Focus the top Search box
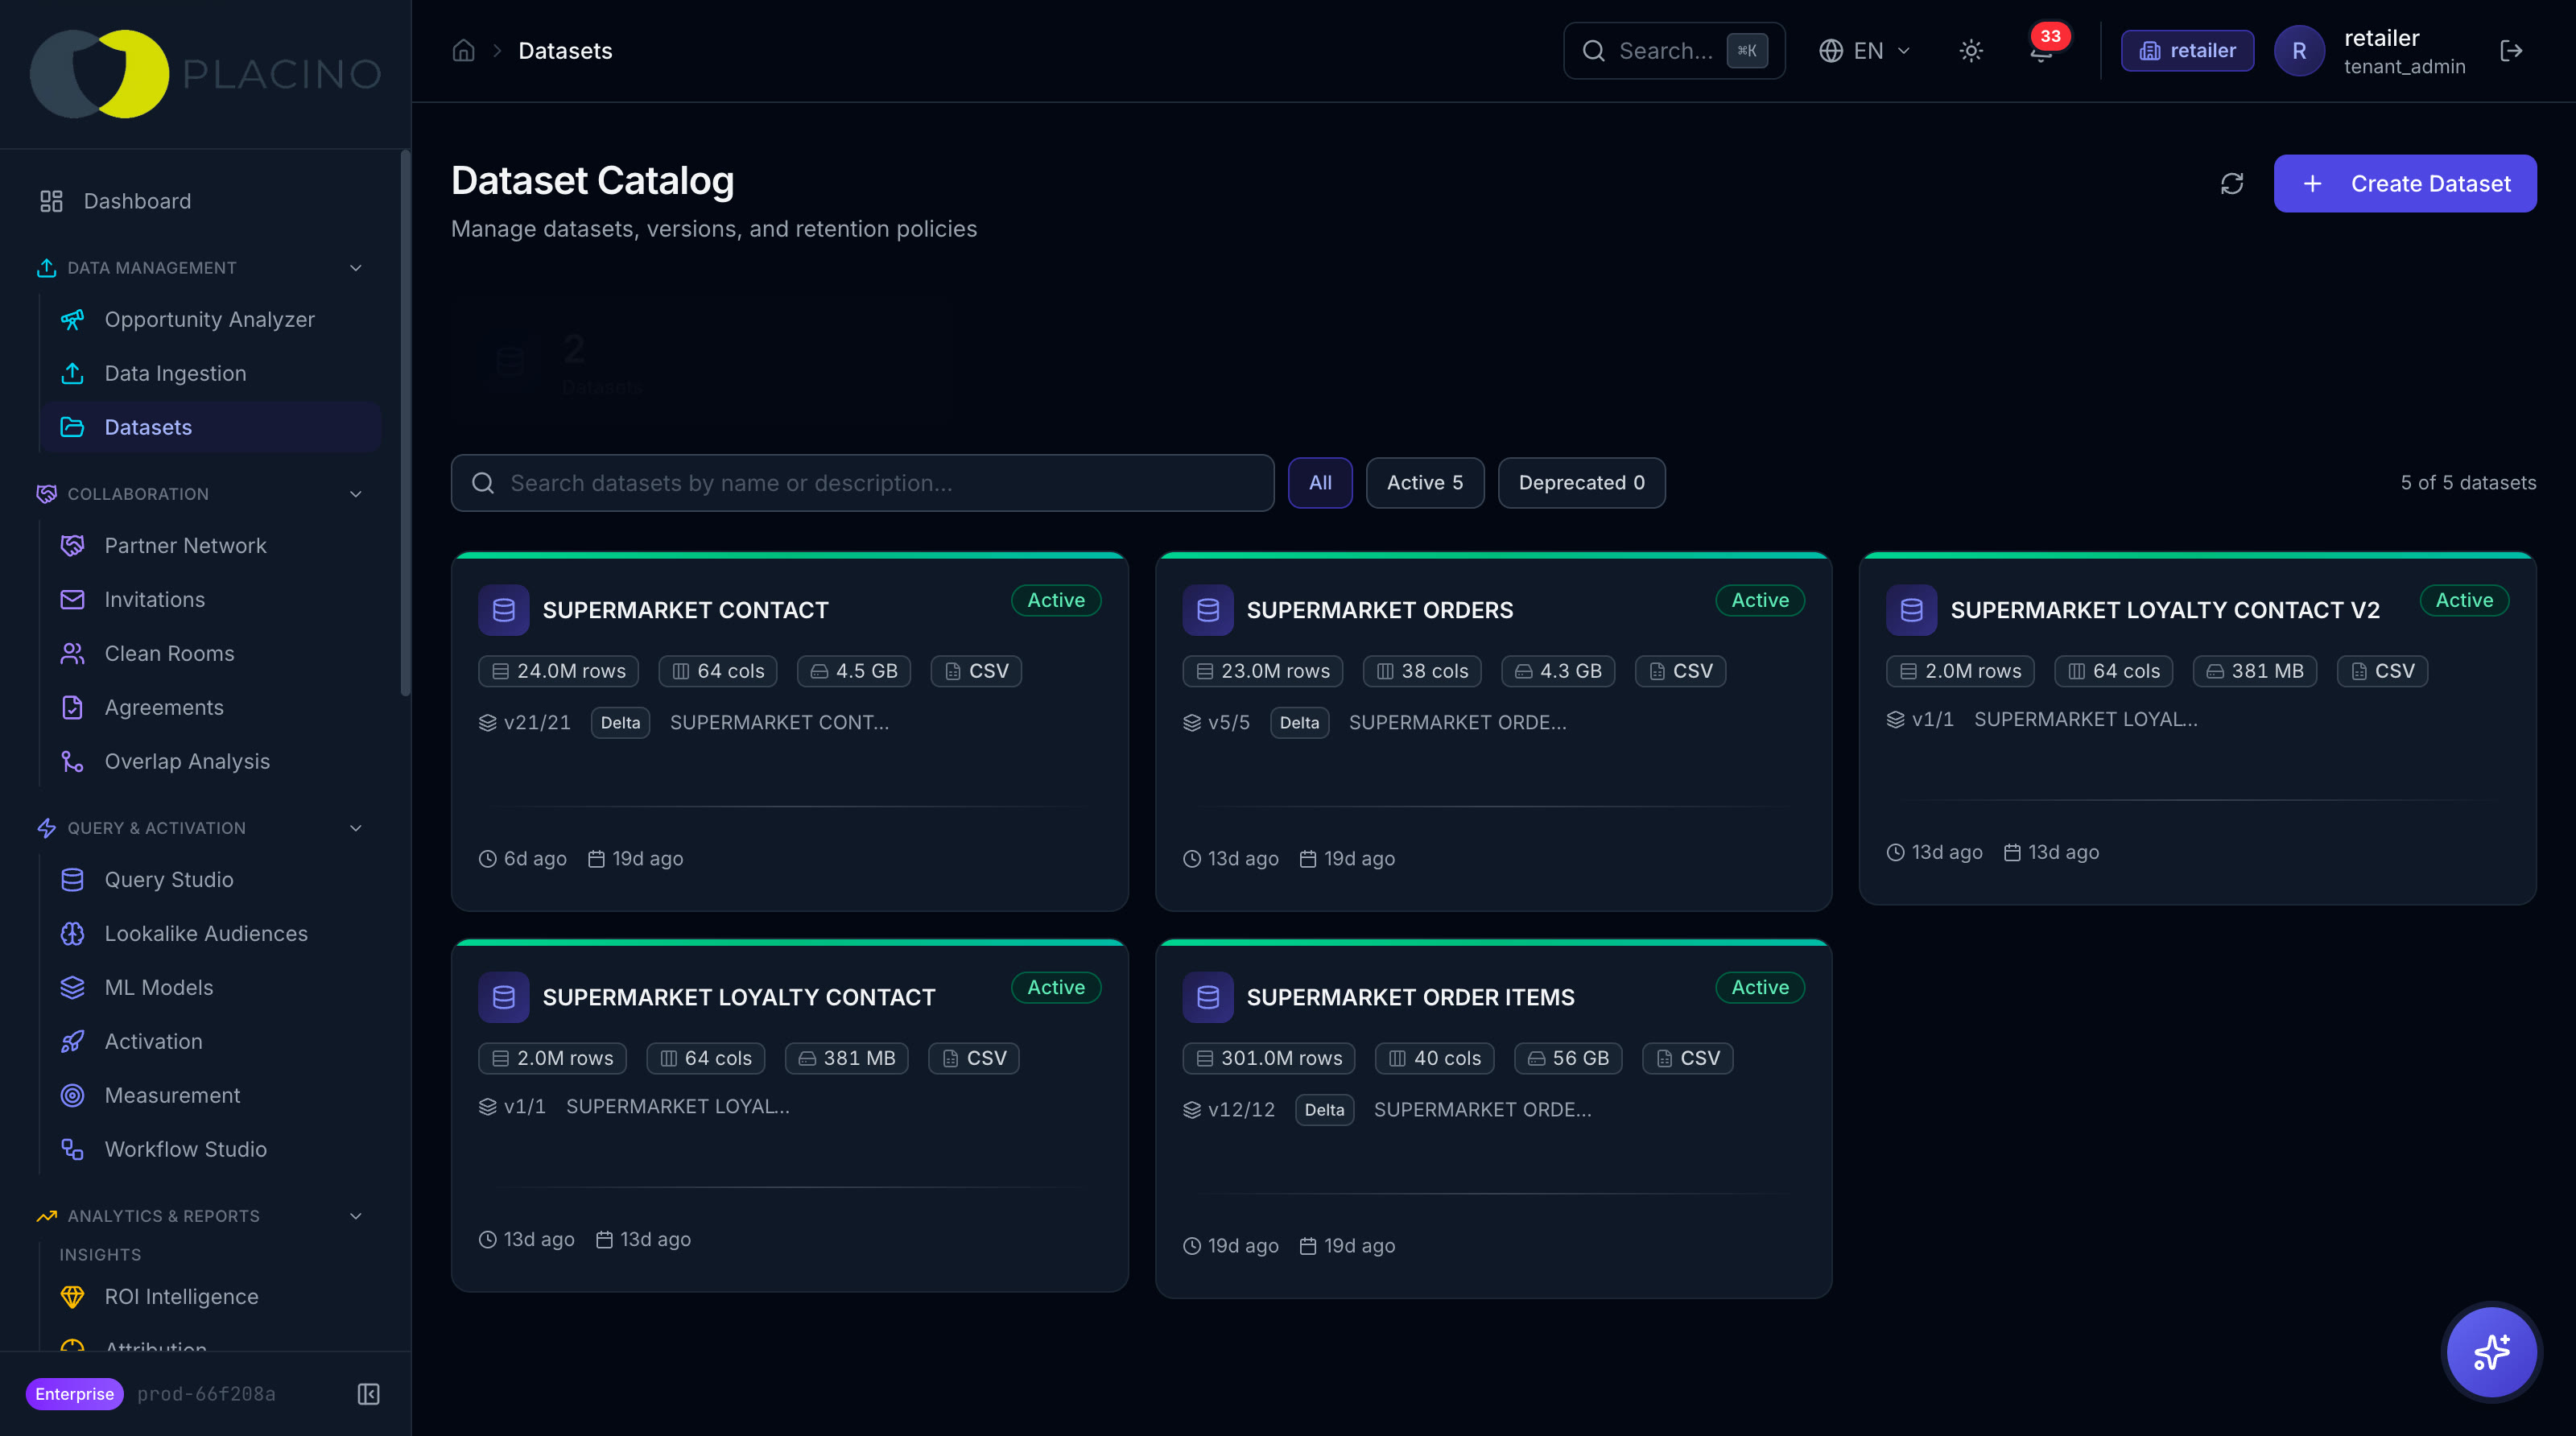The height and width of the screenshot is (1436, 2576). (x=1674, y=51)
